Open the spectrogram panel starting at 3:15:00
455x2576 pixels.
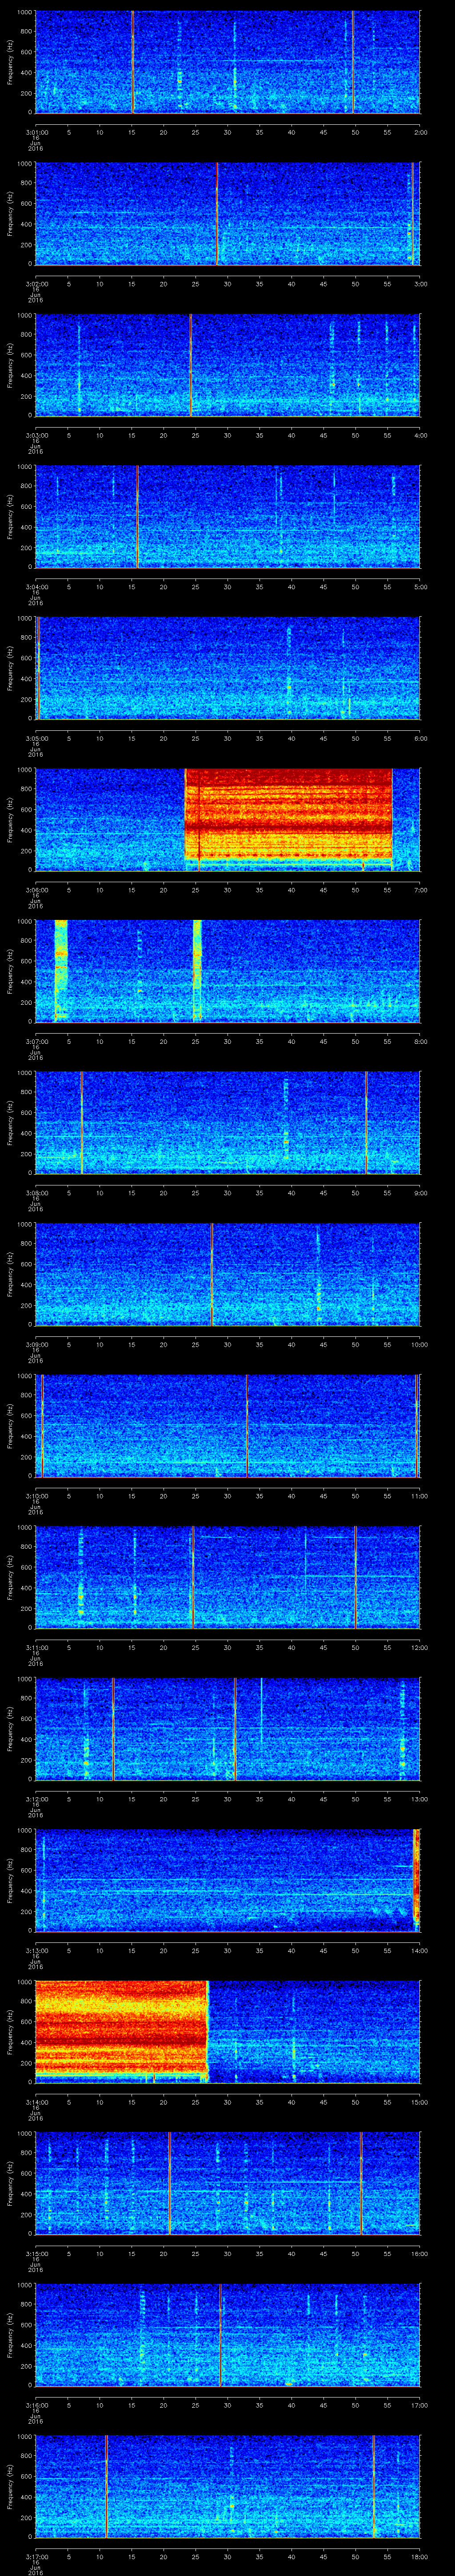click(x=228, y=2183)
